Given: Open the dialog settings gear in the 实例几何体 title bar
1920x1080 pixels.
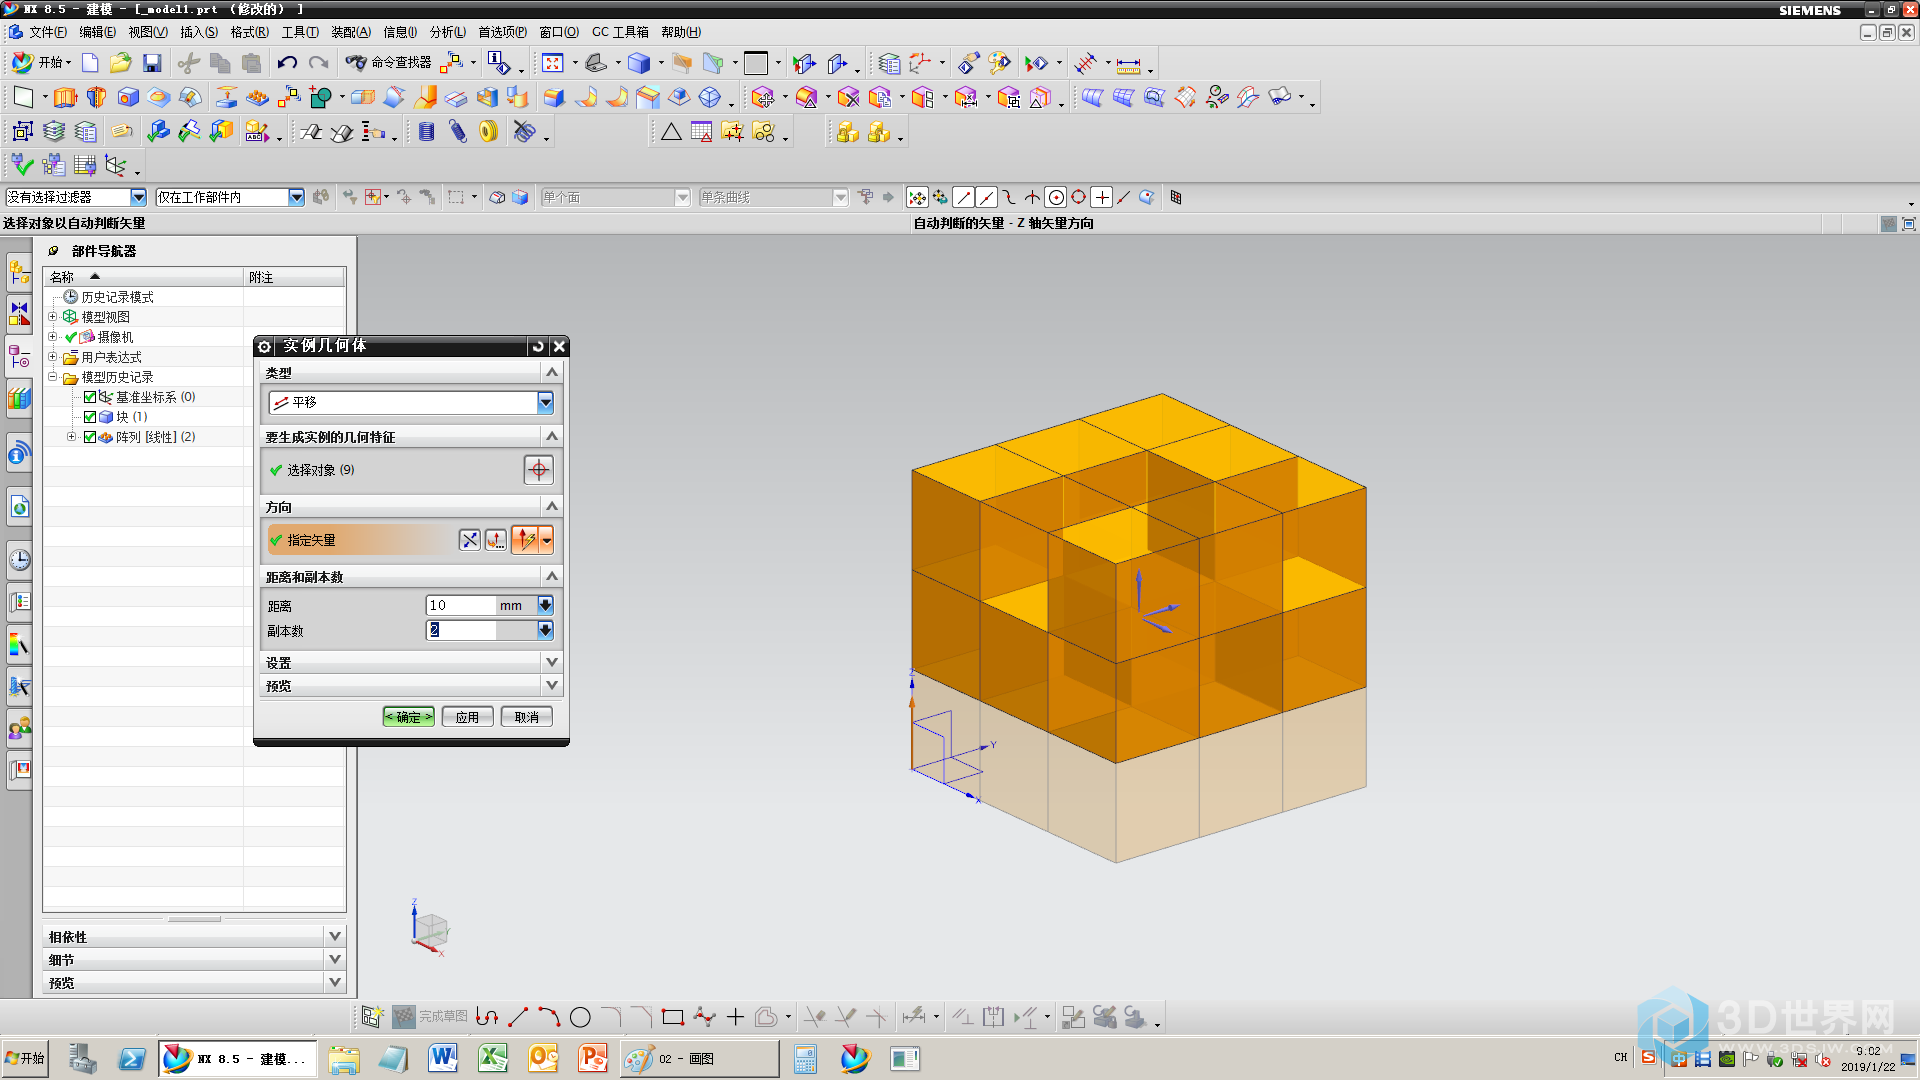Looking at the screenshot, I should click(264, 346).
